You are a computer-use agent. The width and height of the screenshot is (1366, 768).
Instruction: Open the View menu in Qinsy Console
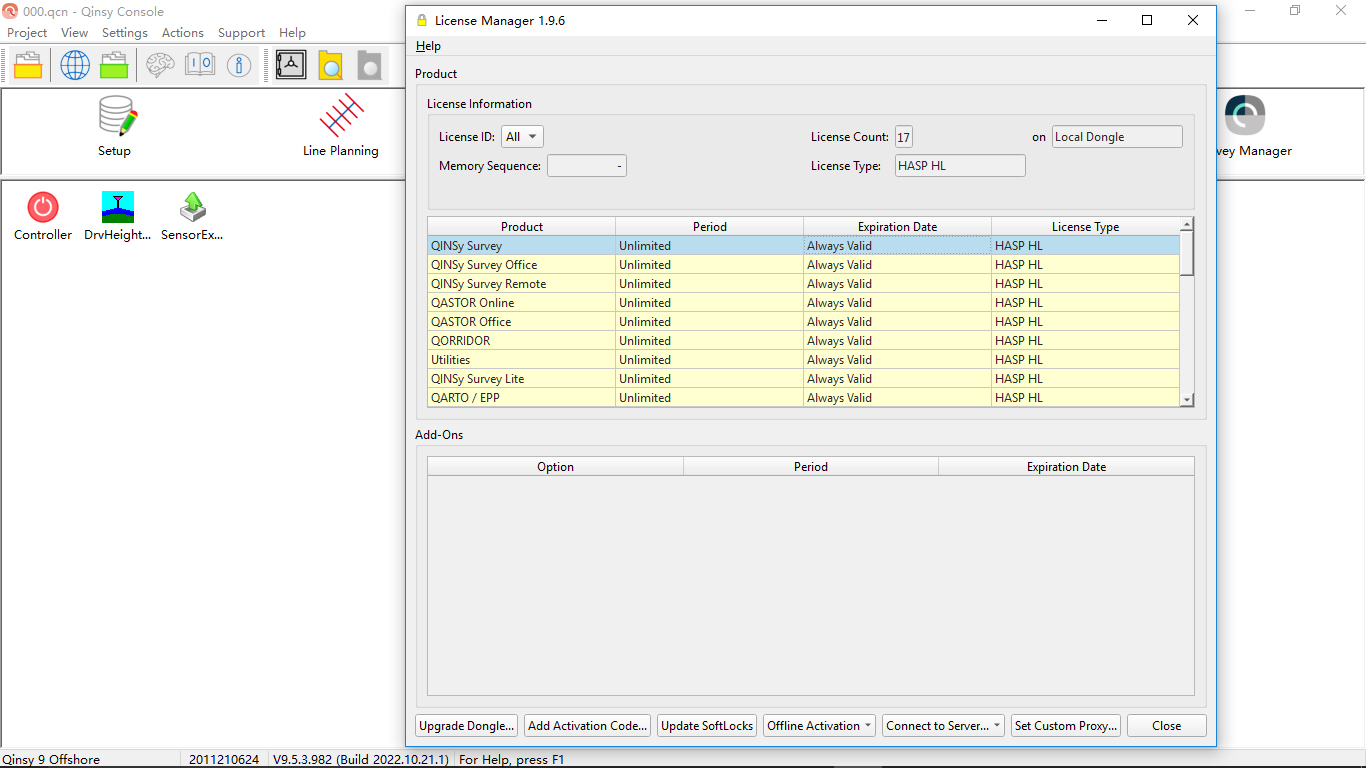(x=75, y=33)
